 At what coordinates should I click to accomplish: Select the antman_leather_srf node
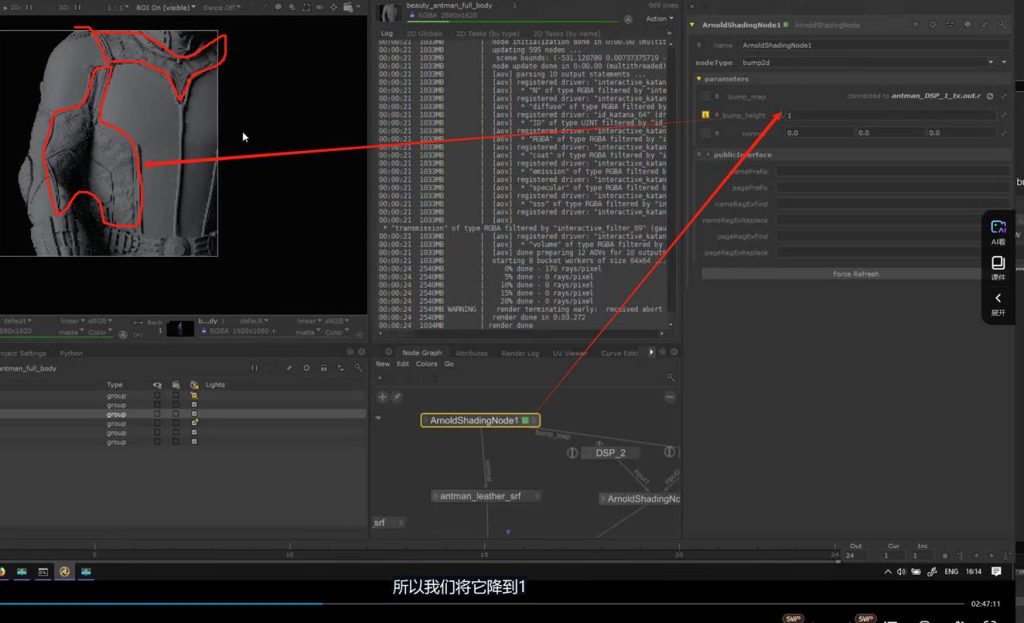coord(478,496)
